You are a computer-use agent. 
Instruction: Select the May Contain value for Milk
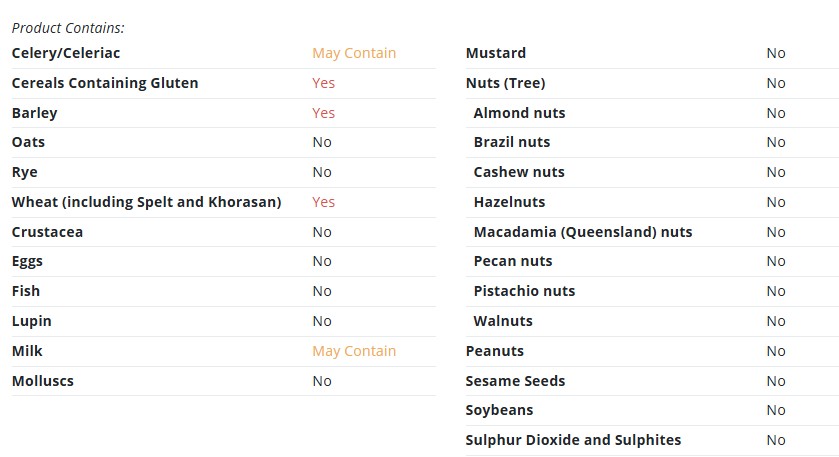(354, 351)
